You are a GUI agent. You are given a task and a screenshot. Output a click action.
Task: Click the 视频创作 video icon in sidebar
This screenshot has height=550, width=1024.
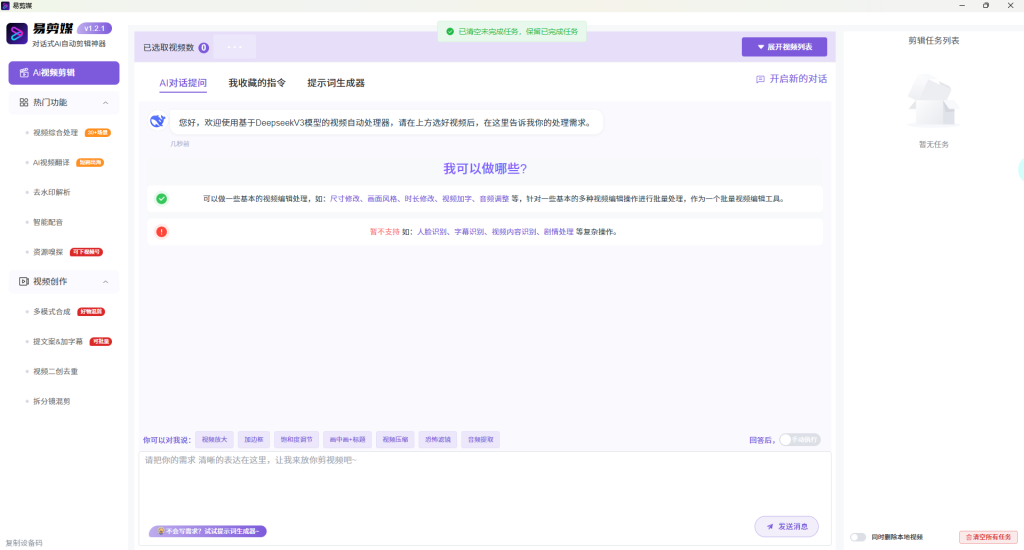(24, 281)
